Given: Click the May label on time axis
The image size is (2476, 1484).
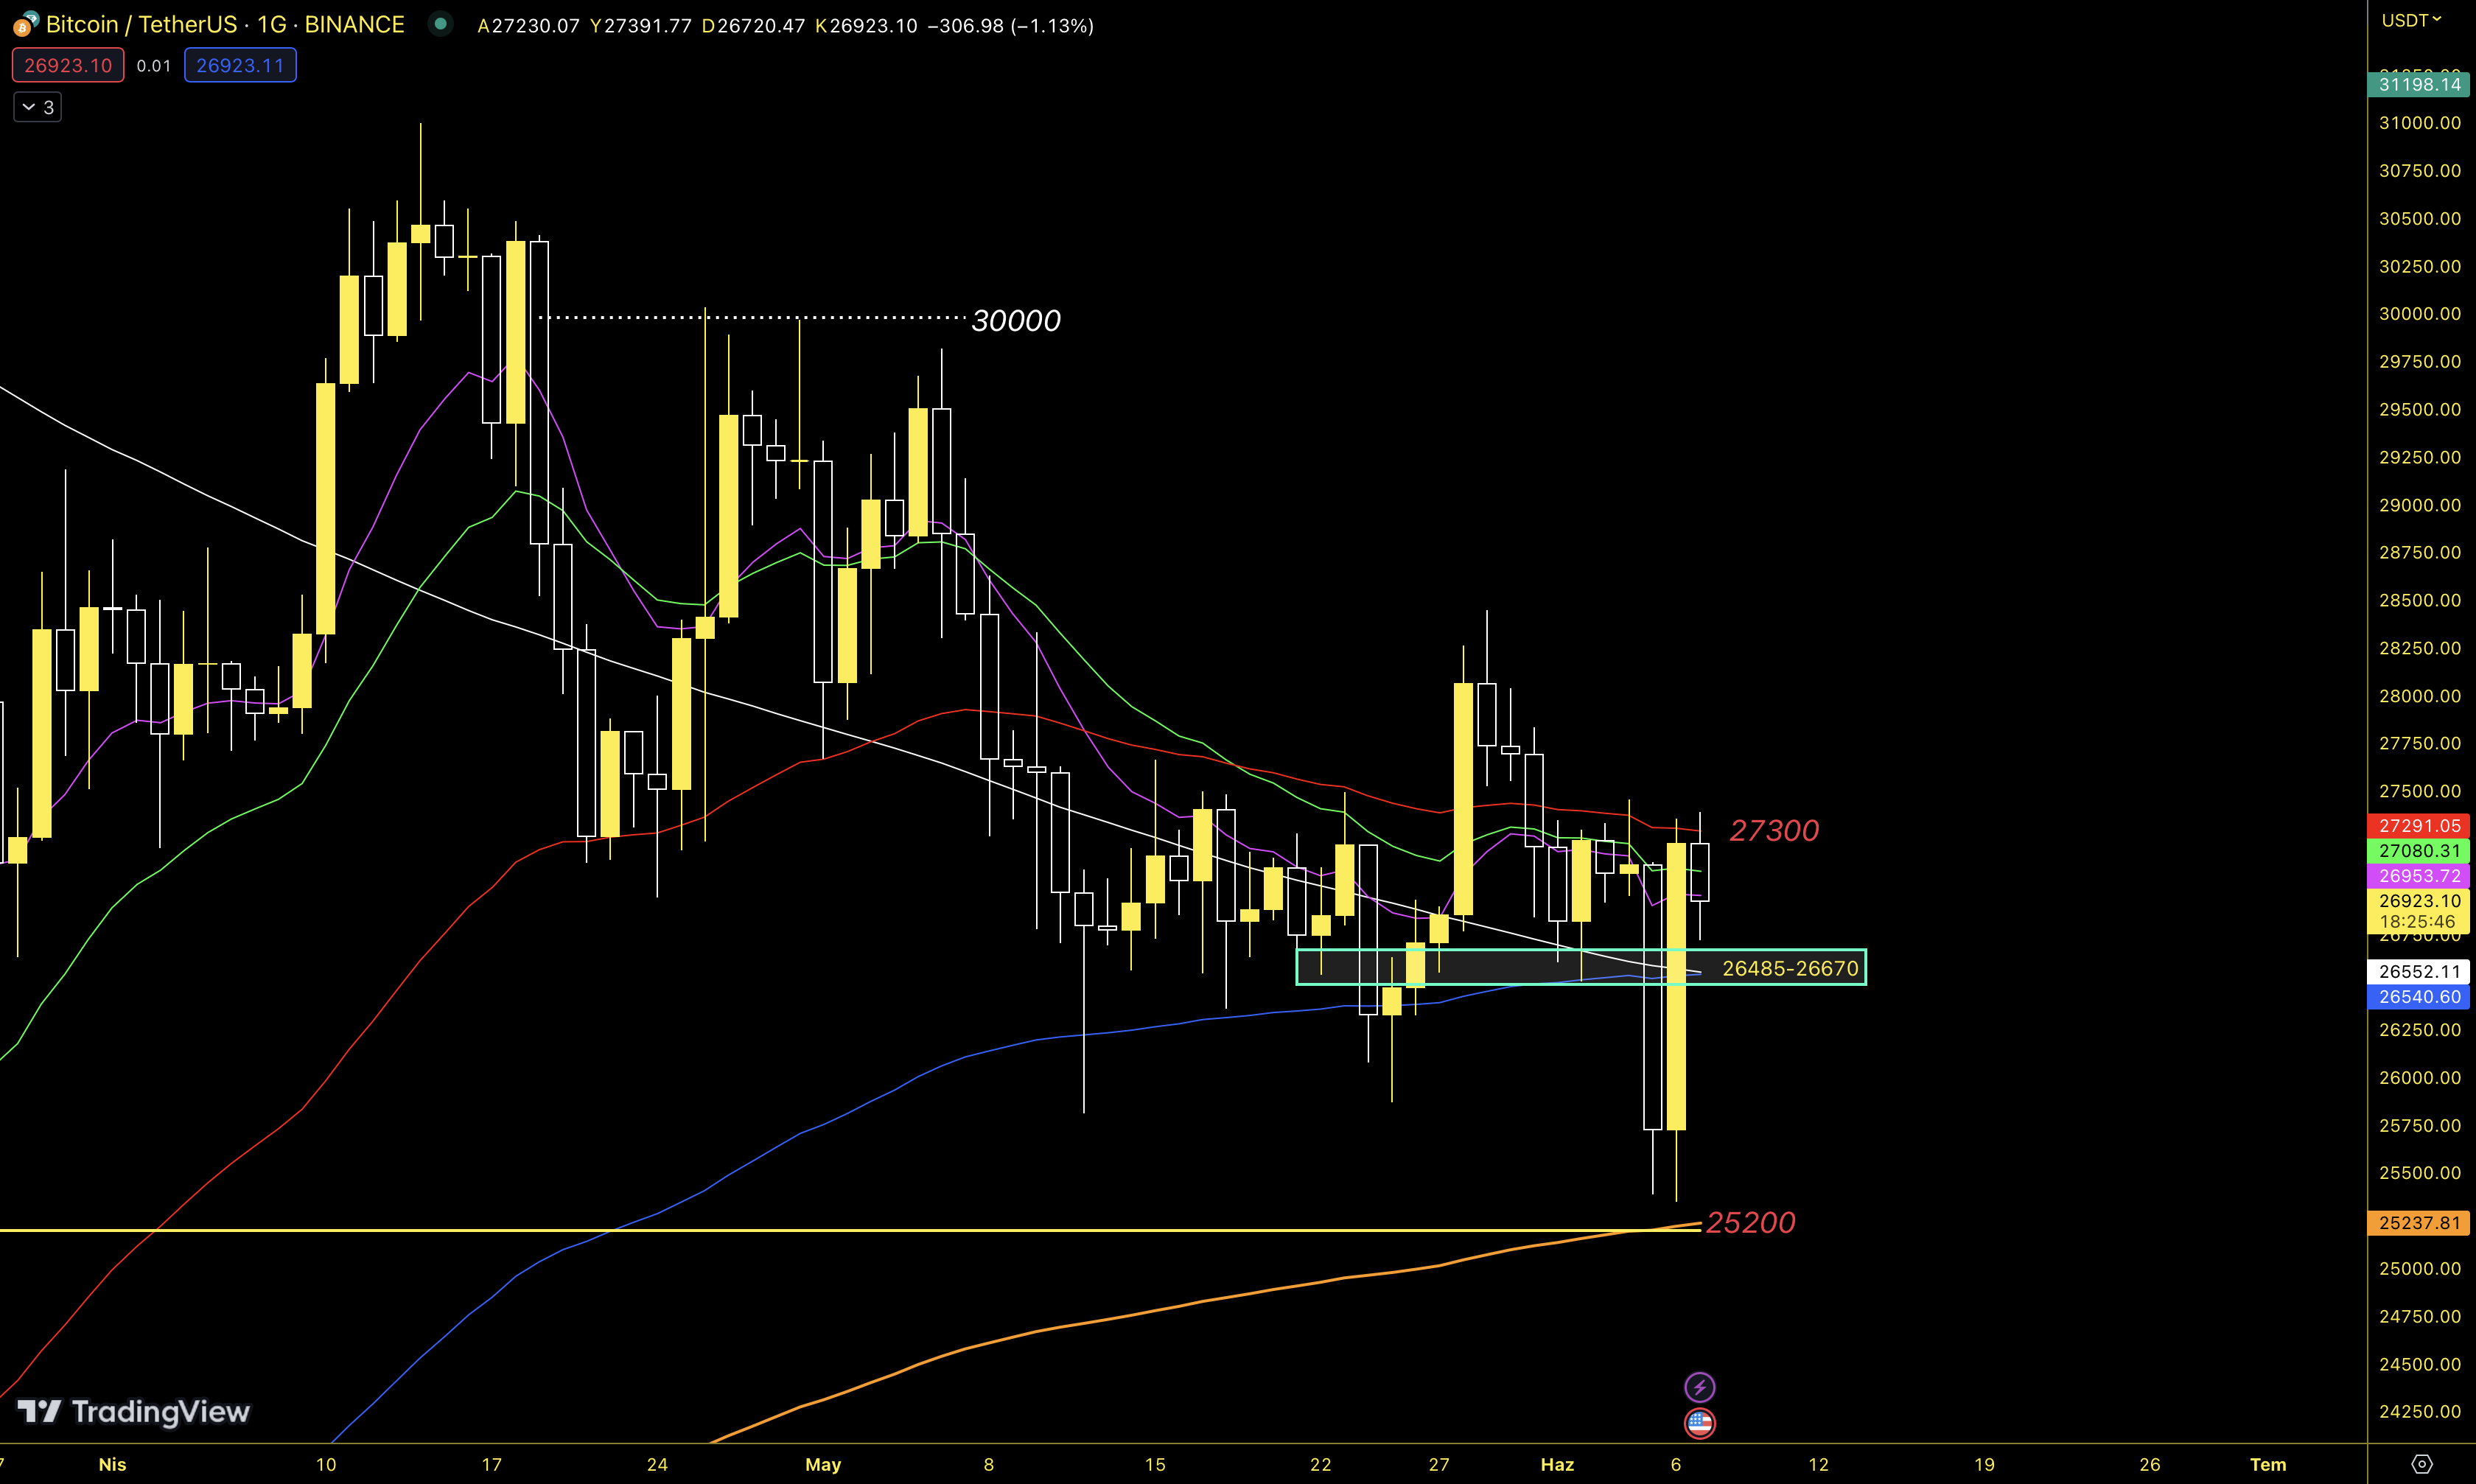Looking at the screenshot, I should coord(823,1465).
